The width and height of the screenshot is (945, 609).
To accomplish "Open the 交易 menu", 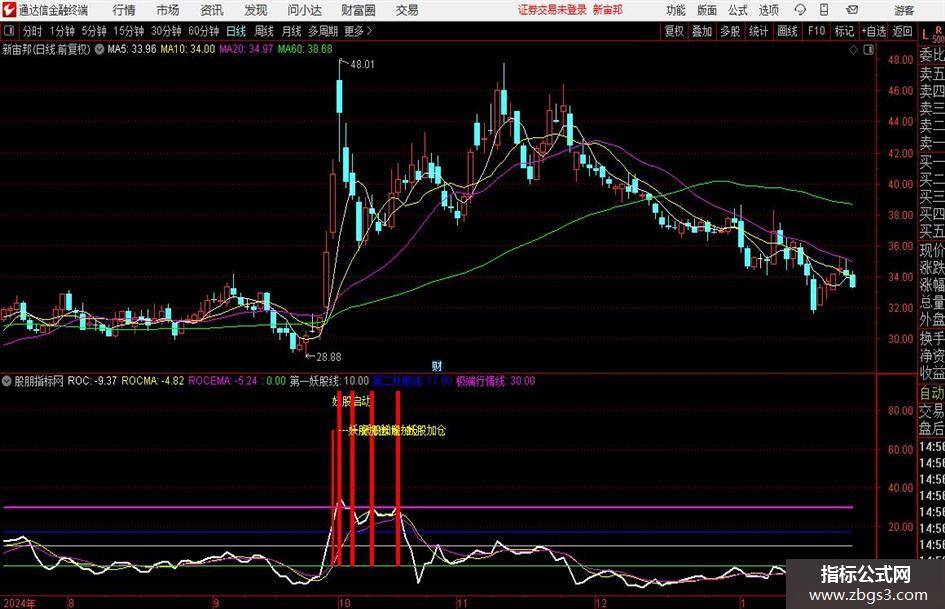I will pos(407,10).
